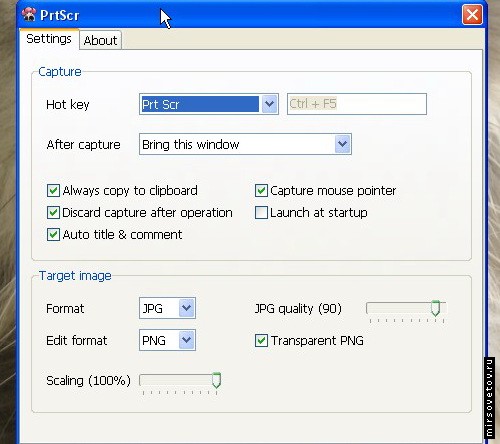Image resolution: width=500 pixels, height=444 pixels.
Task: Select the Settings tab
Action: [49, 39]
